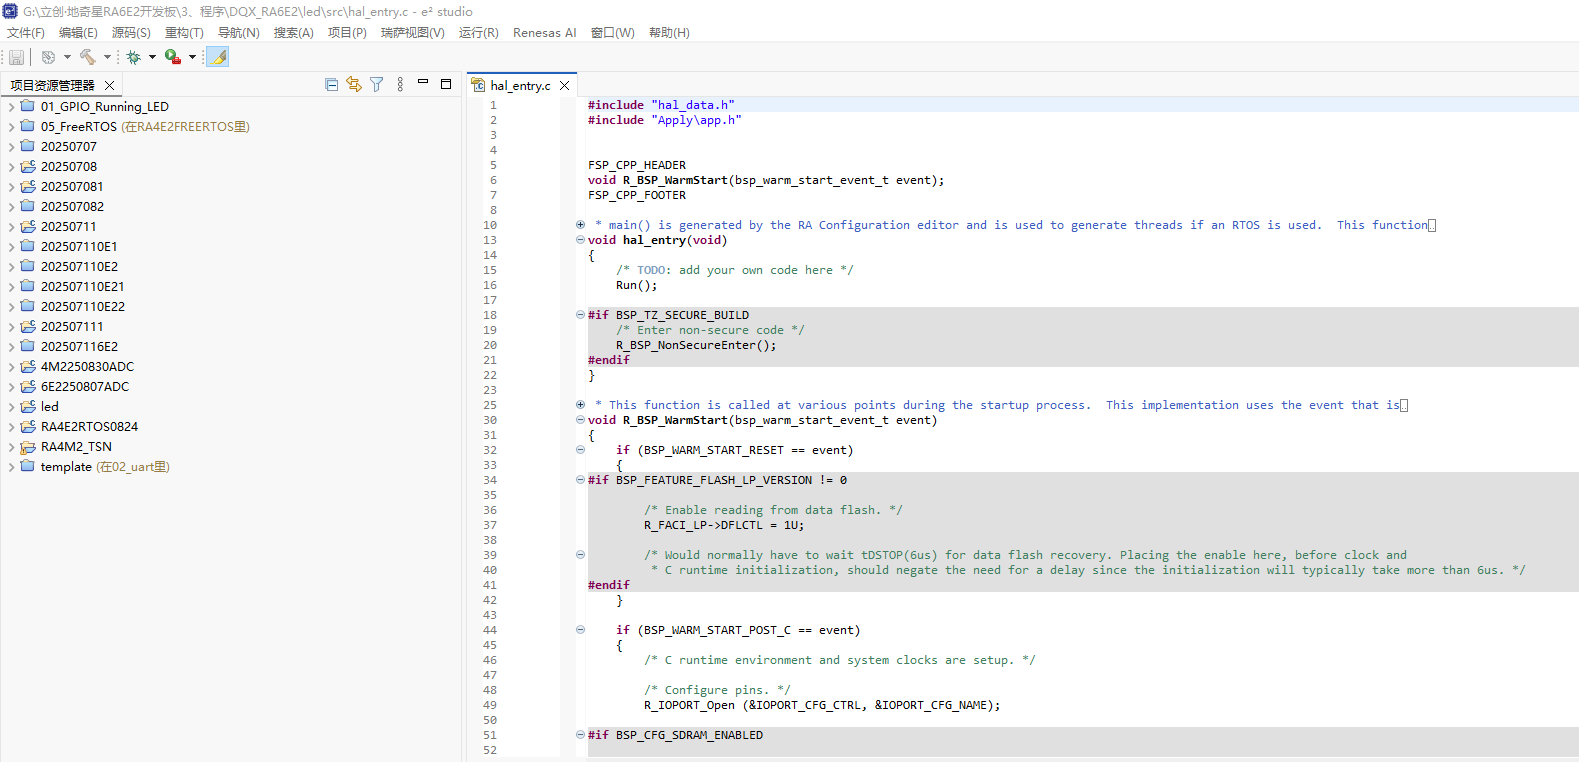Image resolution: width=1579 pixels, height=762 pixels.
Task: Toggle the yellow highlighter mark occurrences icon
Action: point(218,57)
